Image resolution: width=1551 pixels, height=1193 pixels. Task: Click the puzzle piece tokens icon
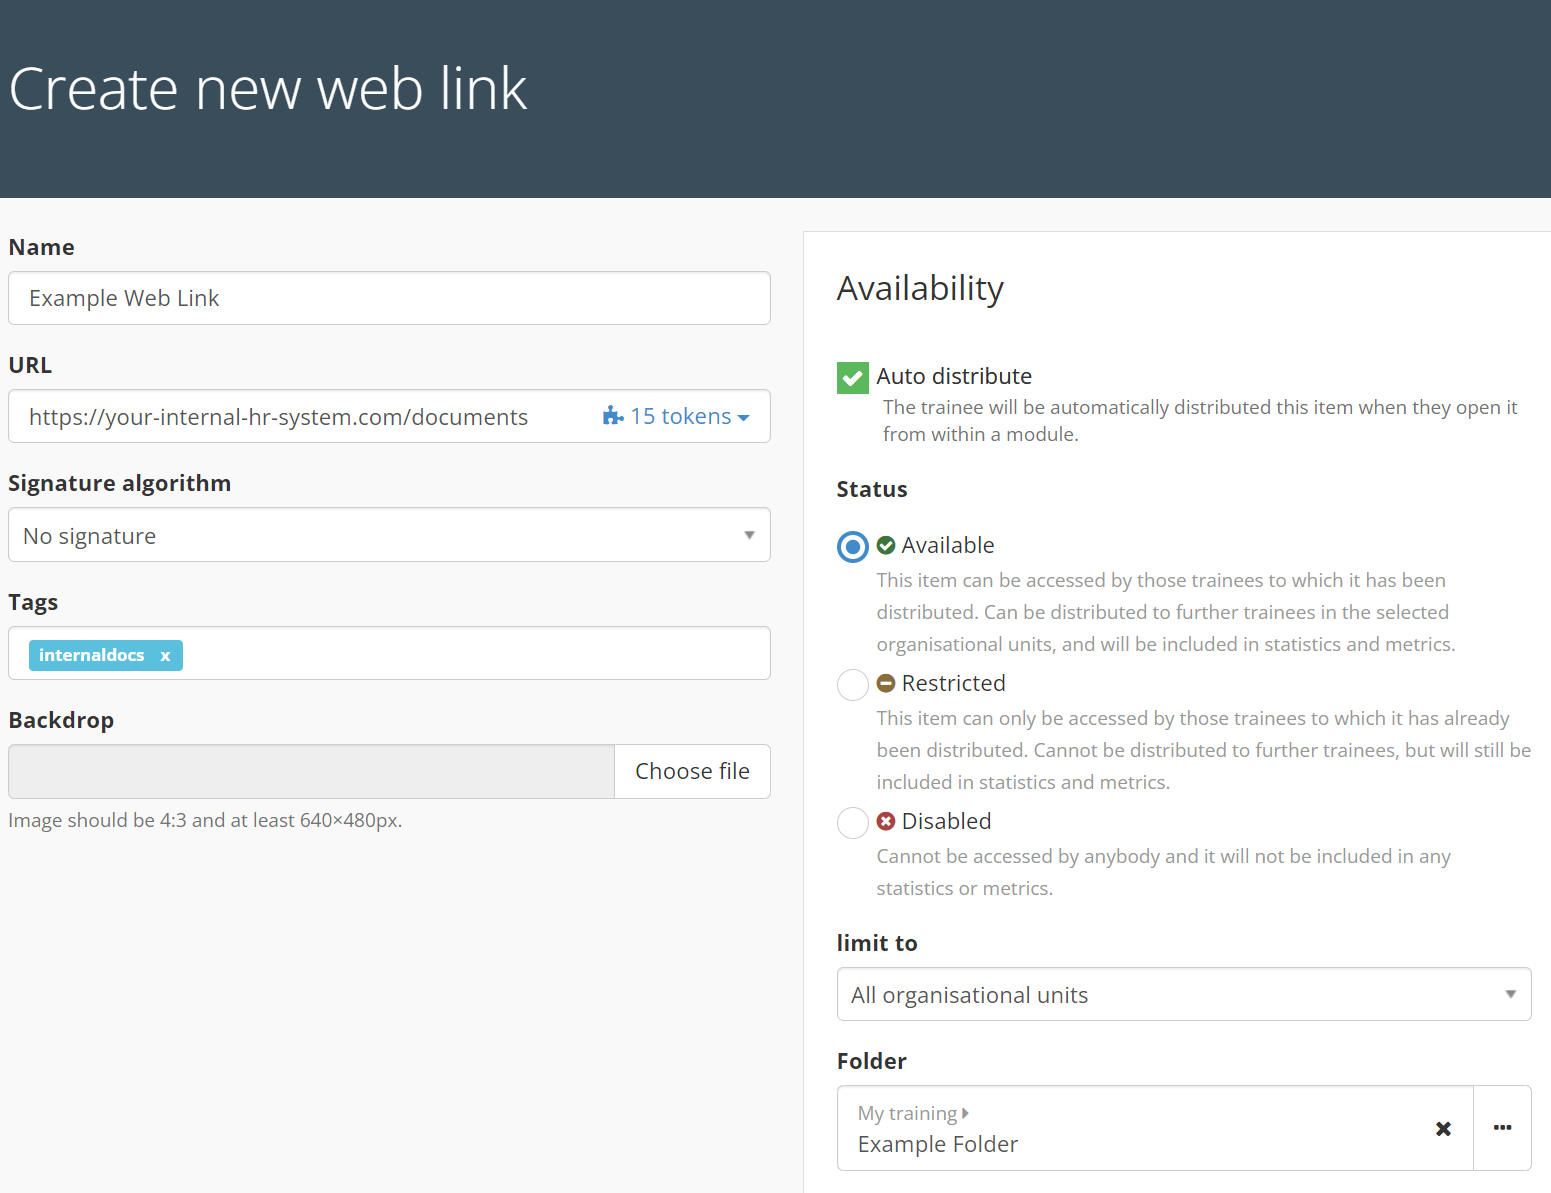coord(612,416)
